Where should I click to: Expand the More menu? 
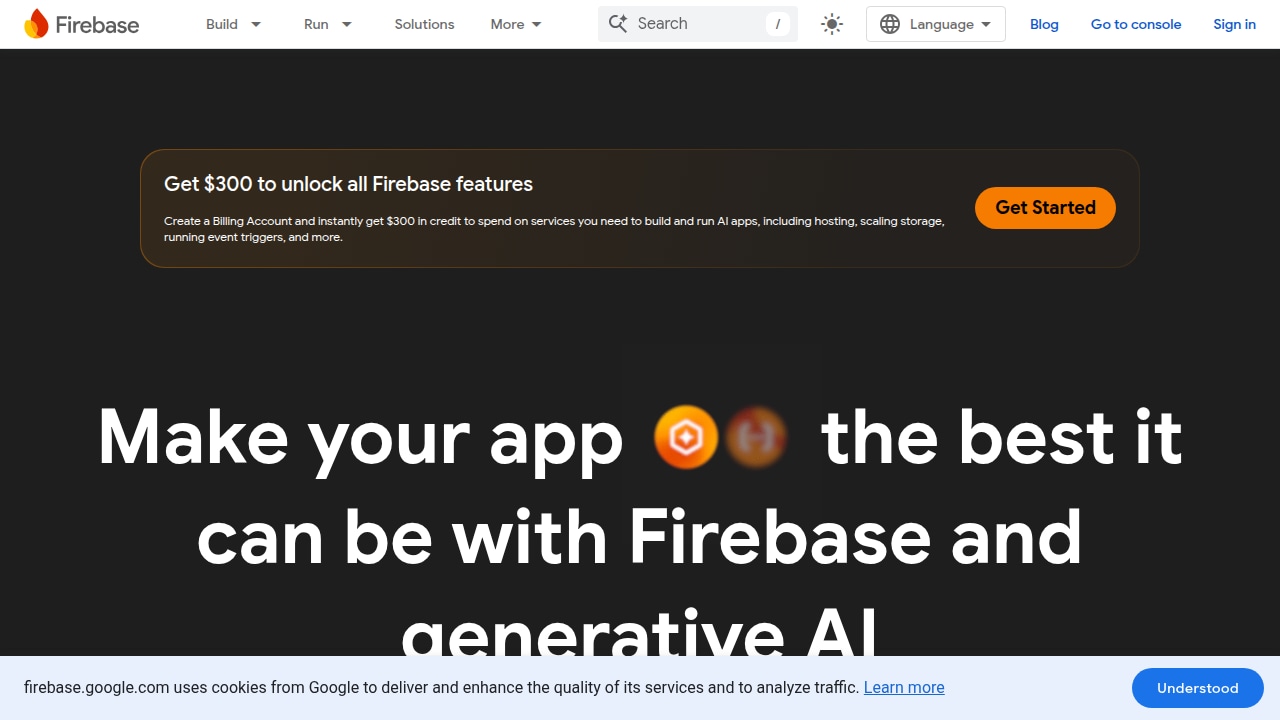click(516, 24)
